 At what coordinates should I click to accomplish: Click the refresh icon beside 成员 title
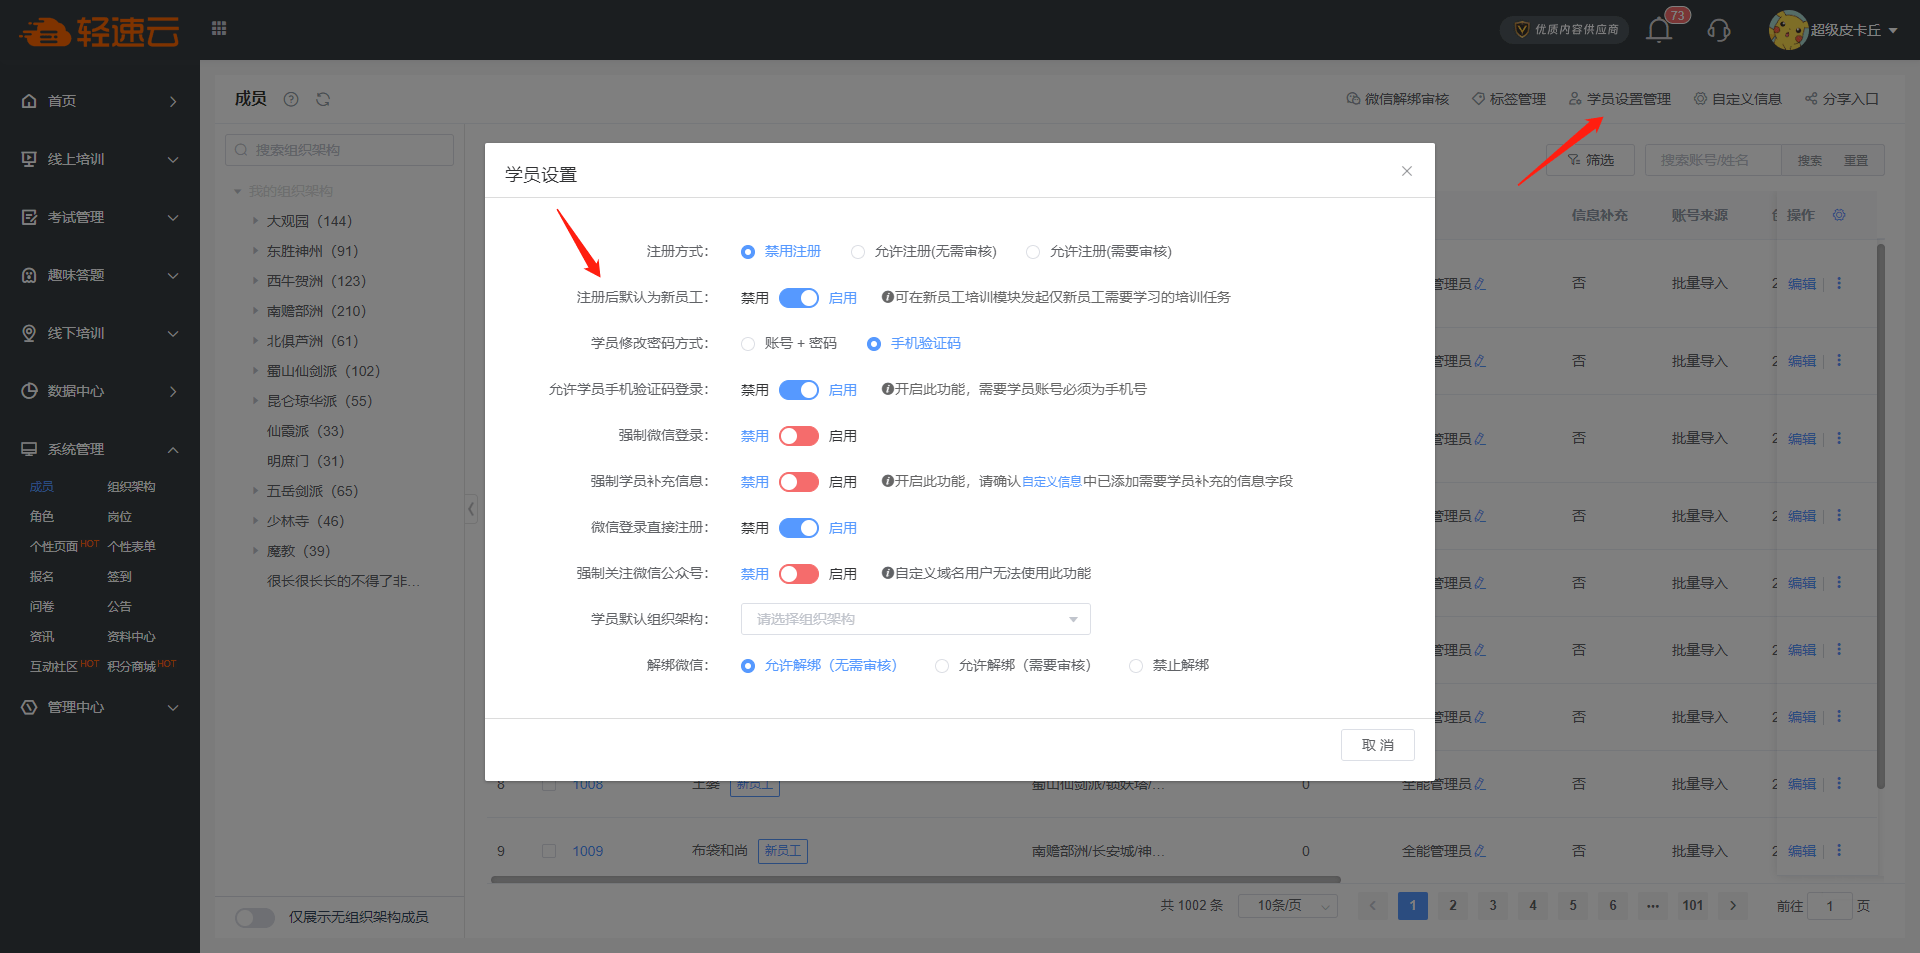tap(323, 99)
